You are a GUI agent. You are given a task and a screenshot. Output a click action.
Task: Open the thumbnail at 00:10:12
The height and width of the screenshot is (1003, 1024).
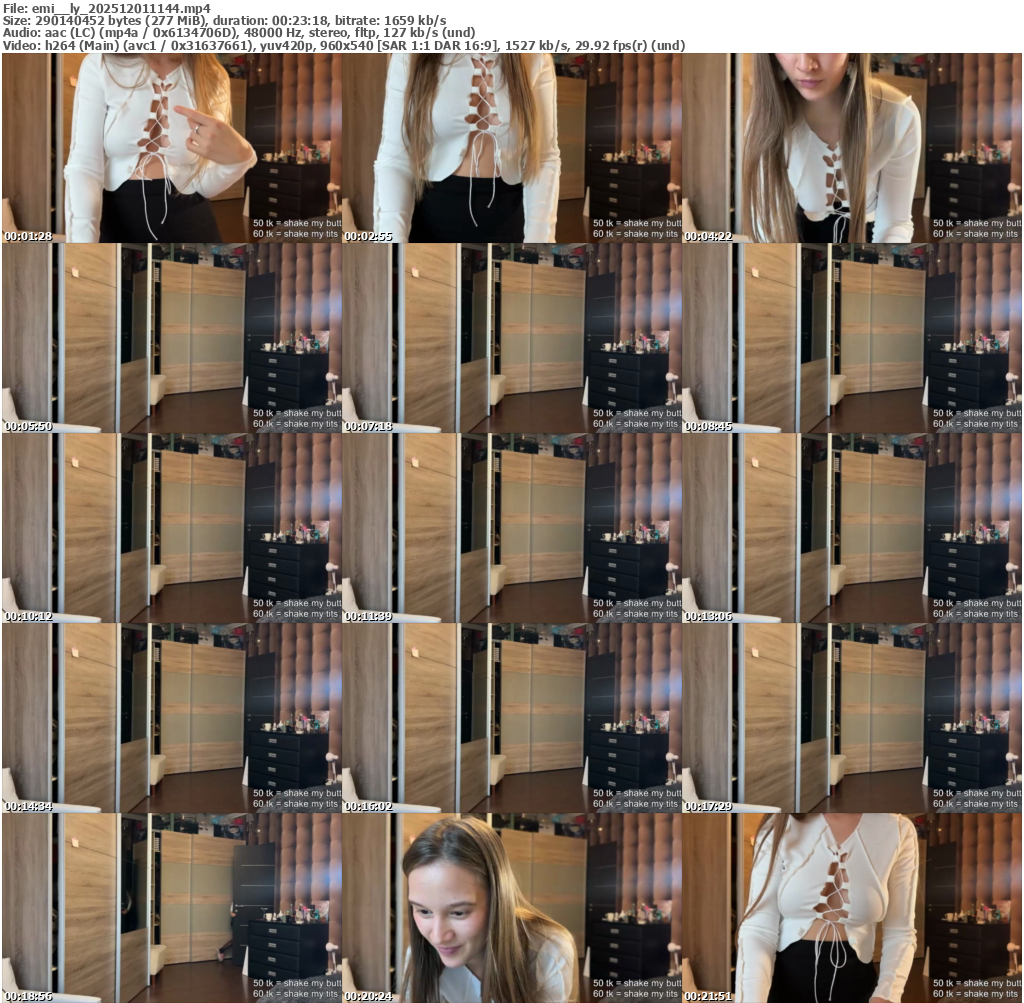[x=171, y=528]
